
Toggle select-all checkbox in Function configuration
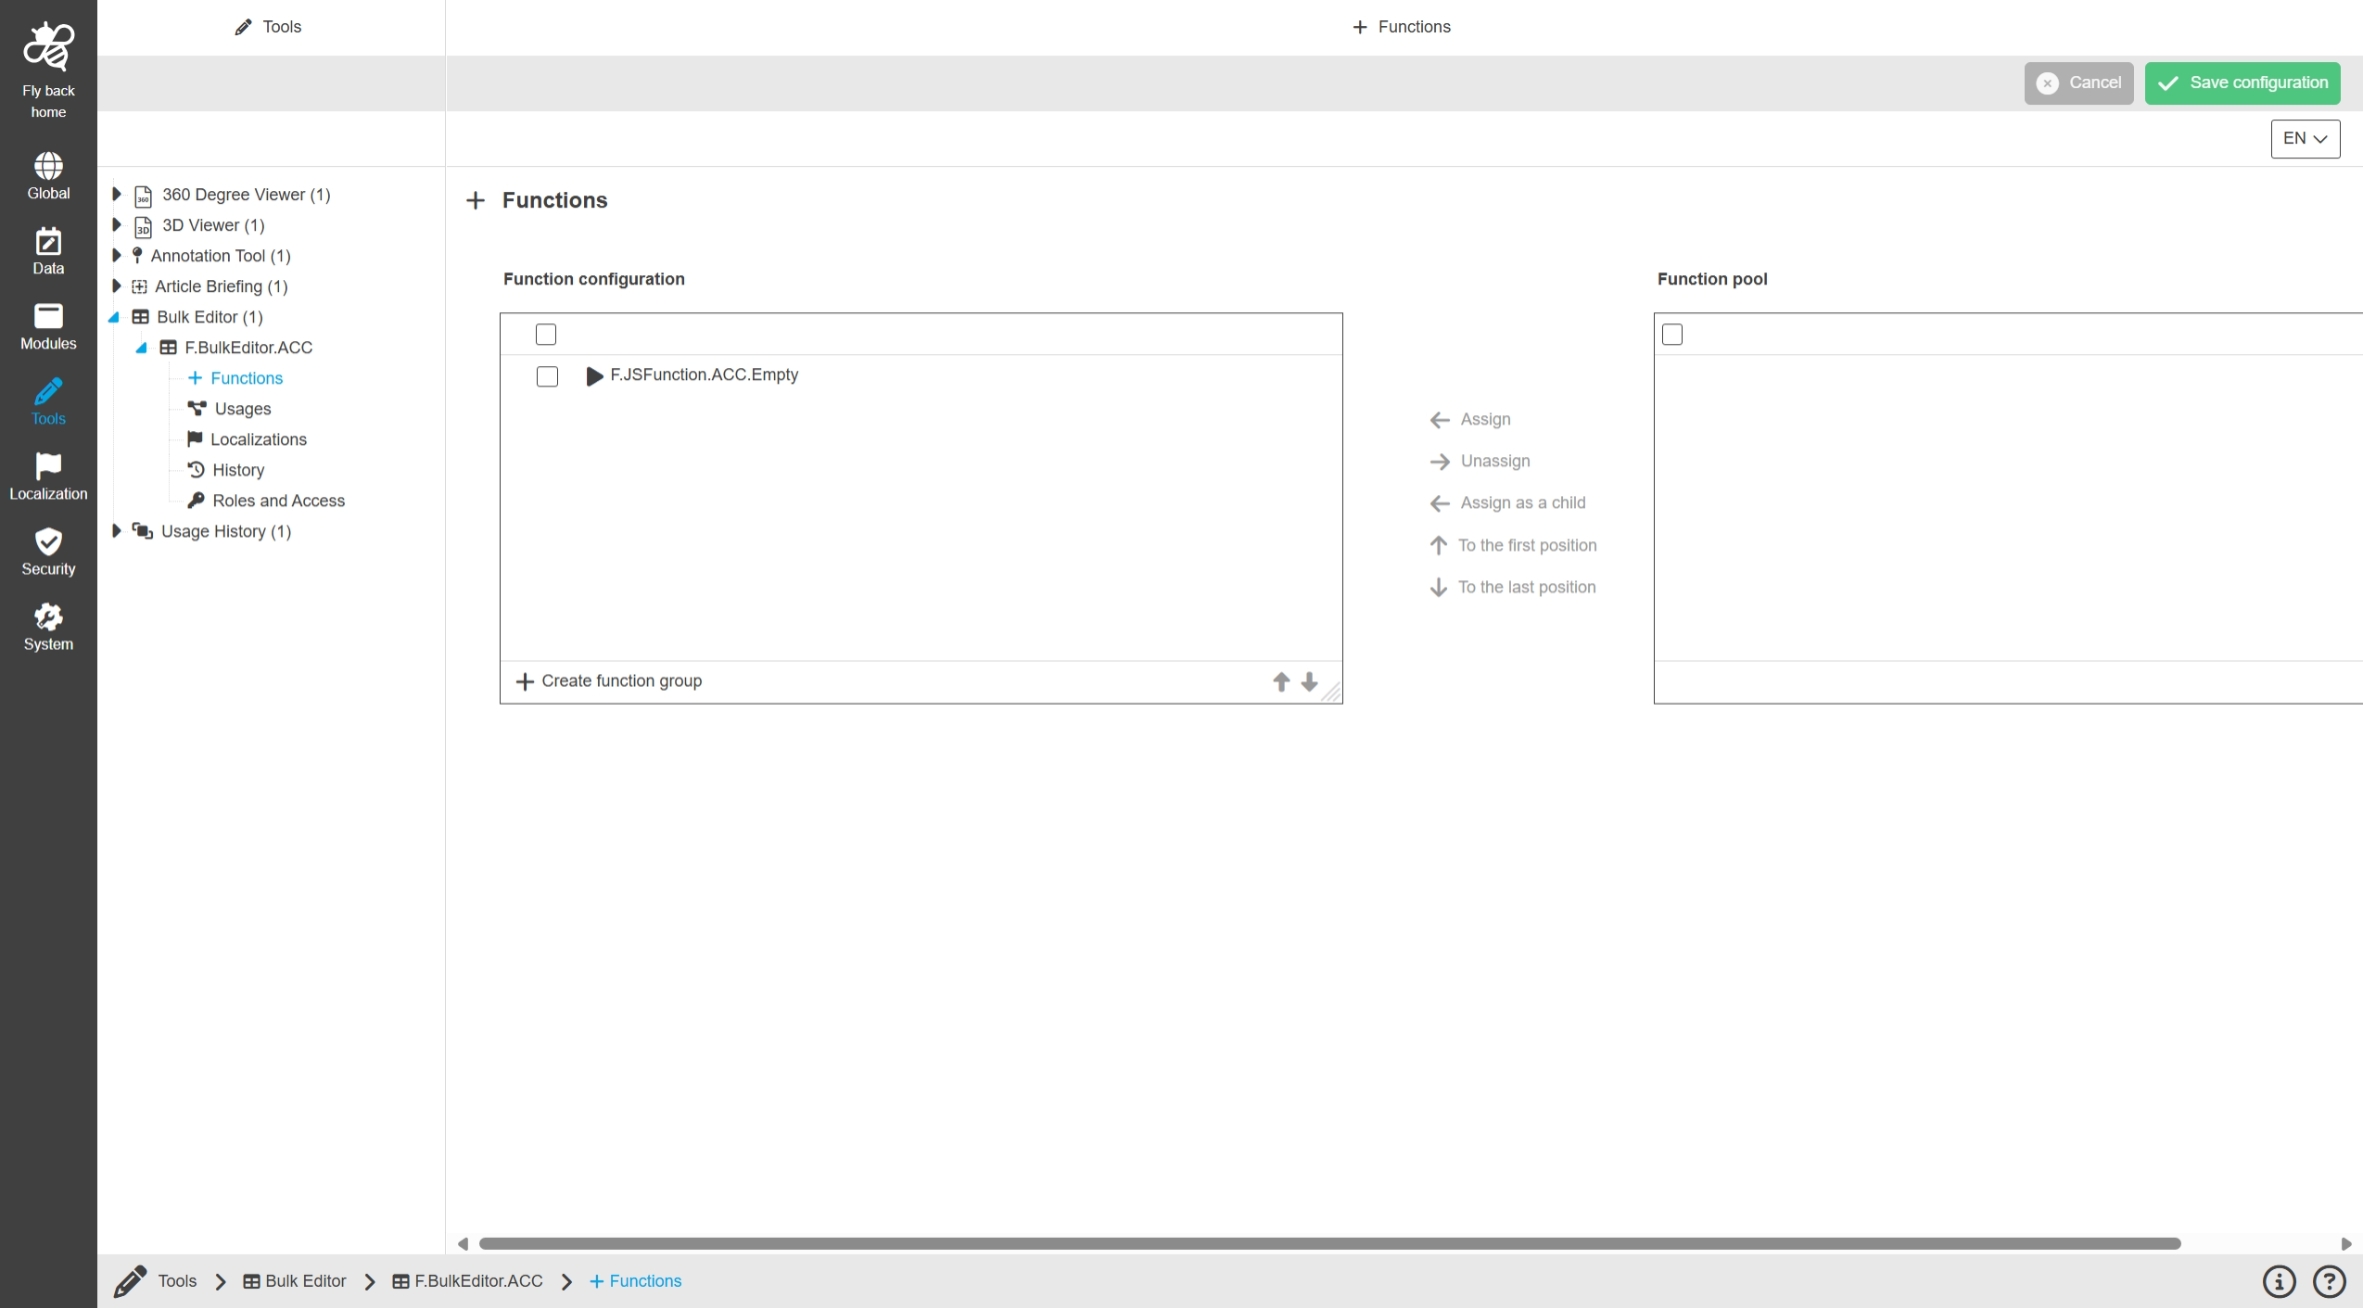546,334
